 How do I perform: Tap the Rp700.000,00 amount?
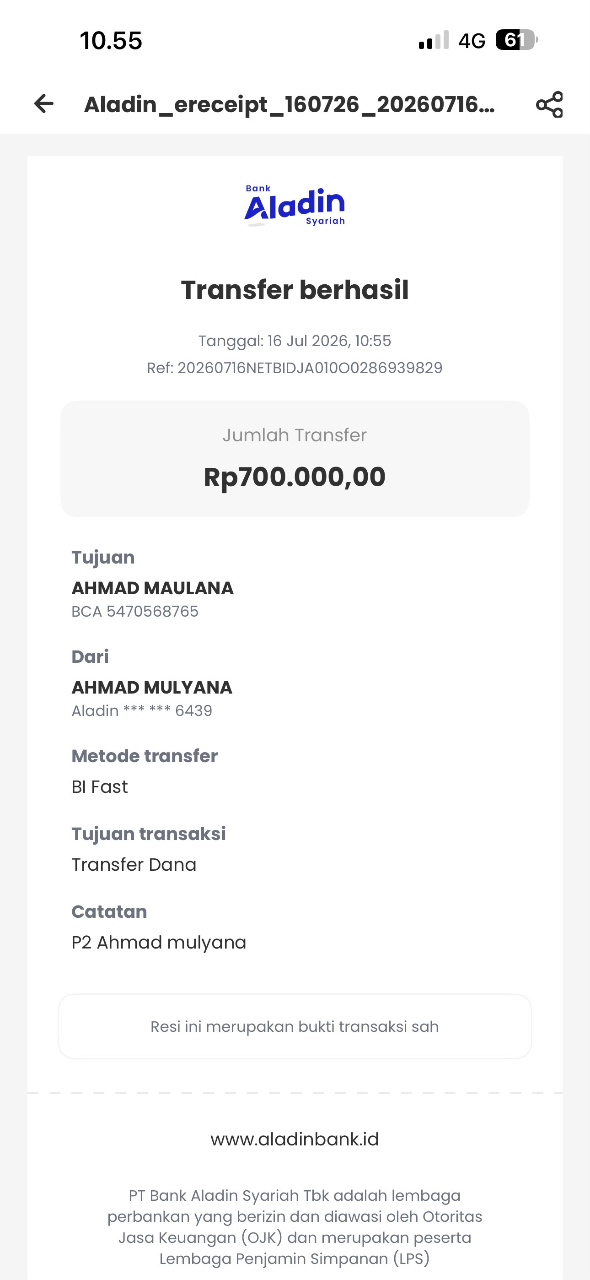pos(295,476)
